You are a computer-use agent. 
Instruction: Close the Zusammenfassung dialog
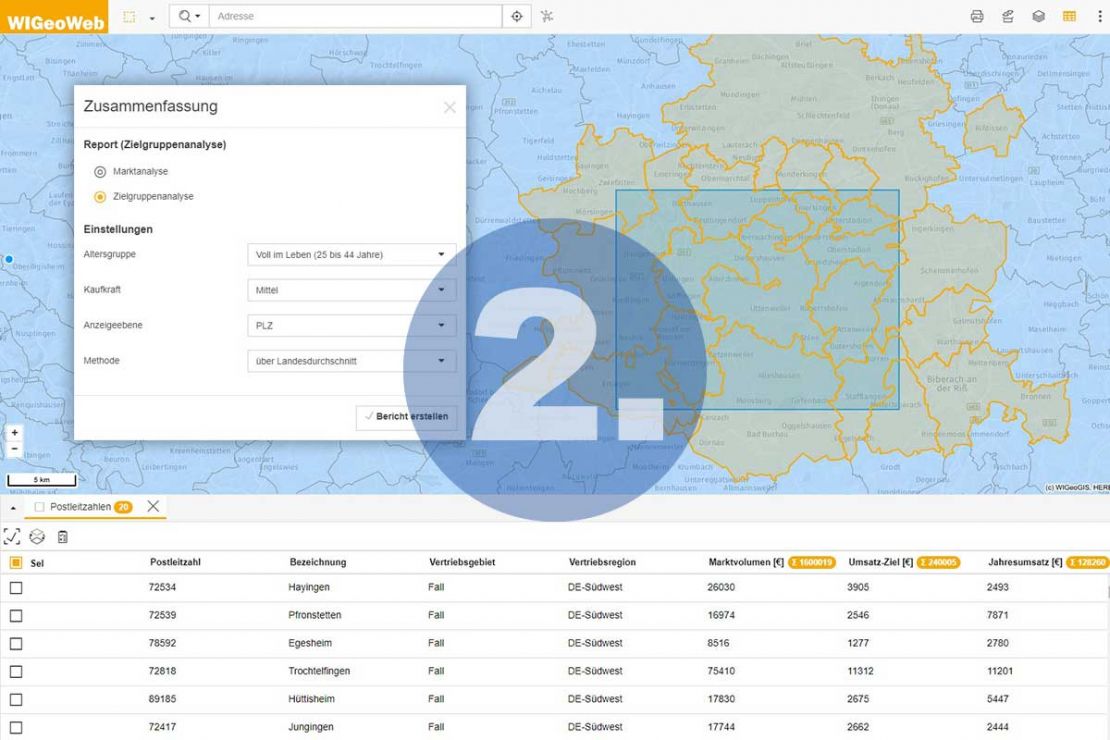point(450,108)
